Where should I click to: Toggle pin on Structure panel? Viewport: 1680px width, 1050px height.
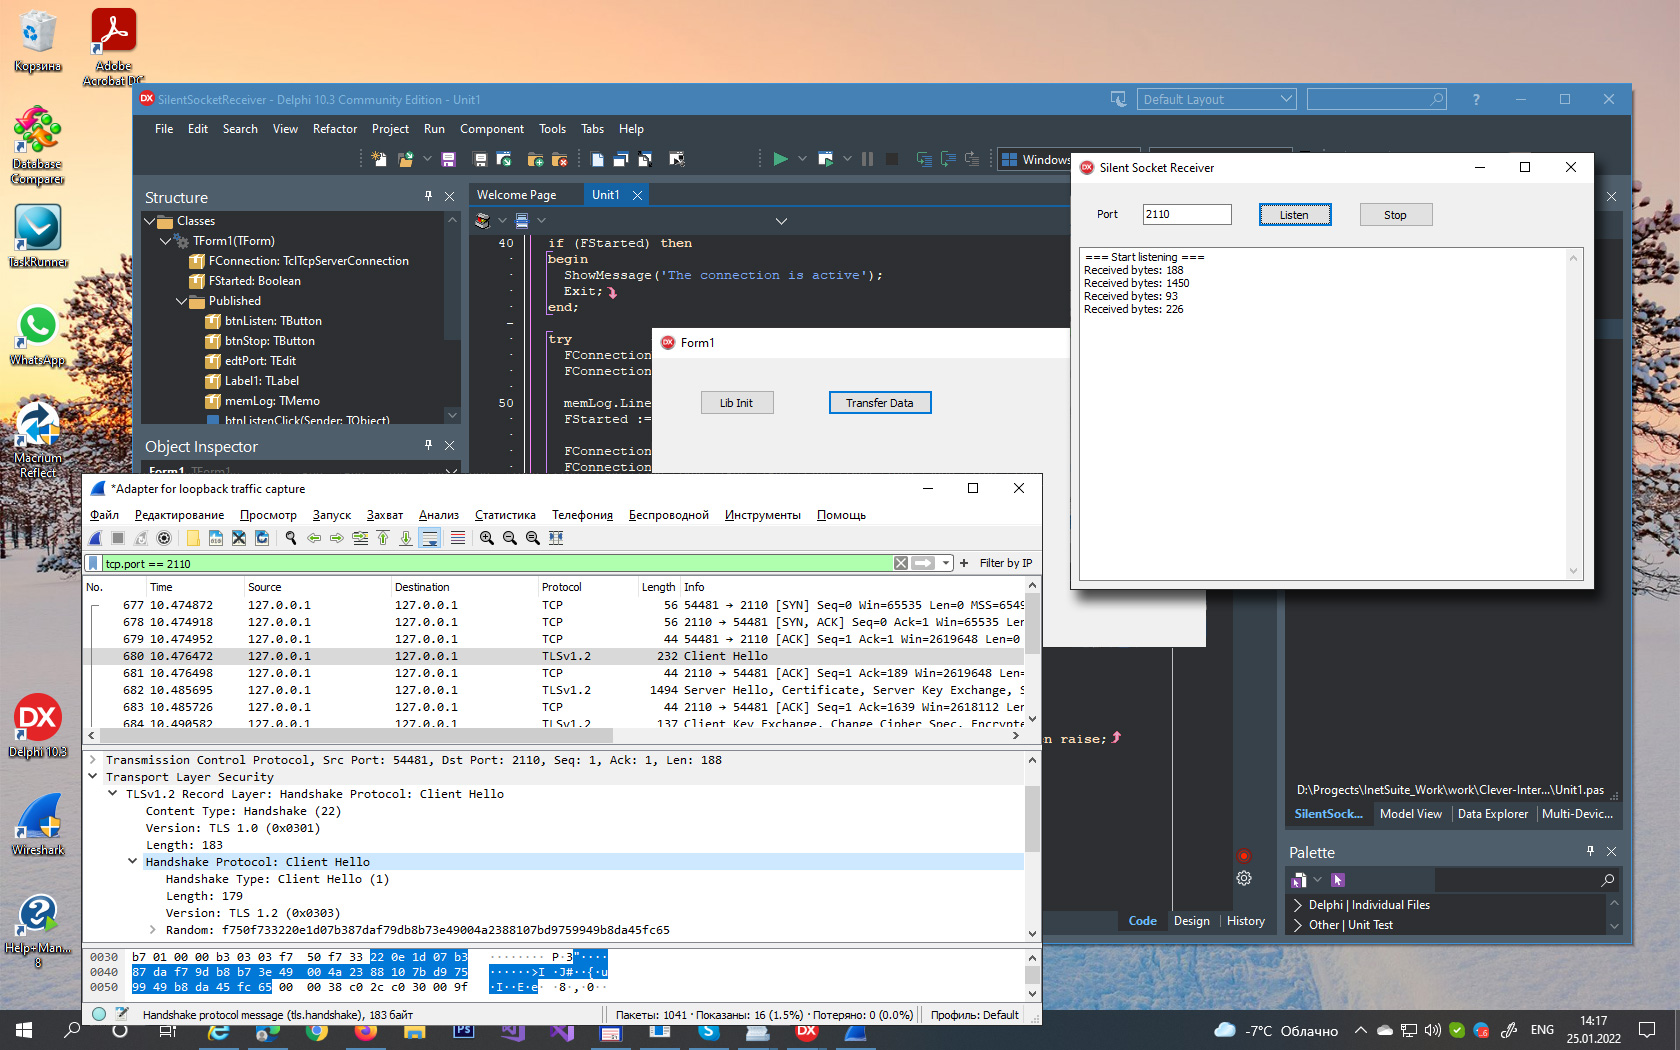click(x=428, y=196)
